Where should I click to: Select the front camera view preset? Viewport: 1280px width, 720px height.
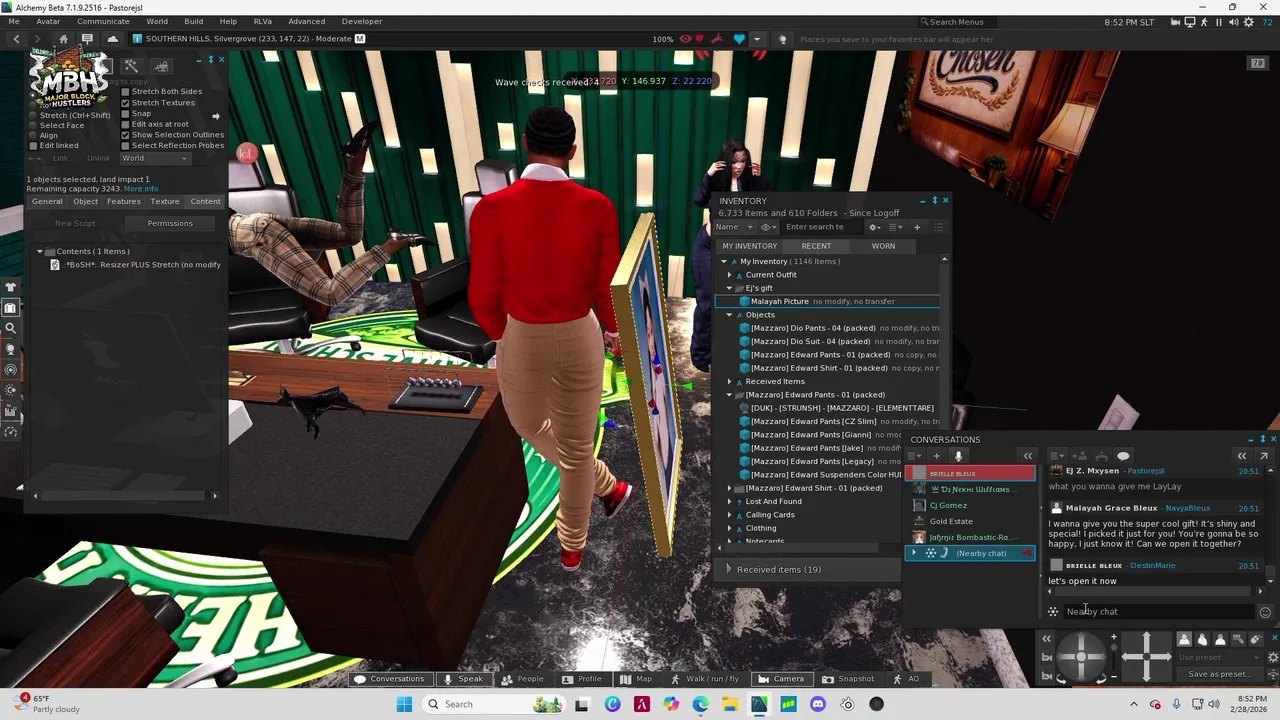point(1184,639)
